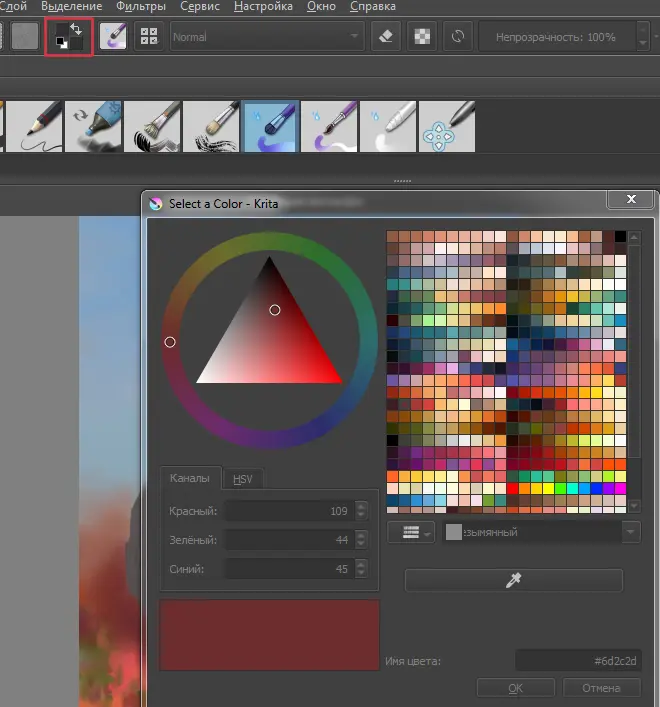Click the foreground/background color selector
660x707 pixels.
click(69, 37)
